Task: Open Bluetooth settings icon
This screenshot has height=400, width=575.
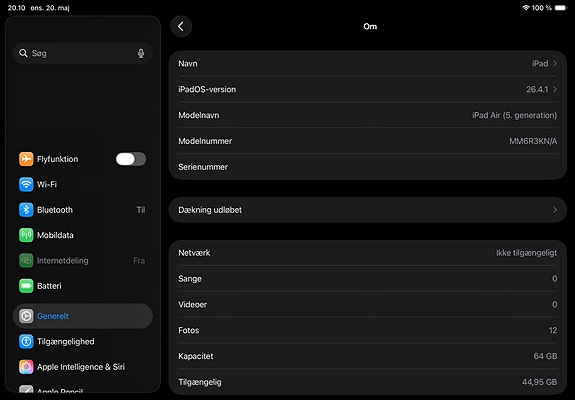Action: pyautogui.click(x=26, y=210)
